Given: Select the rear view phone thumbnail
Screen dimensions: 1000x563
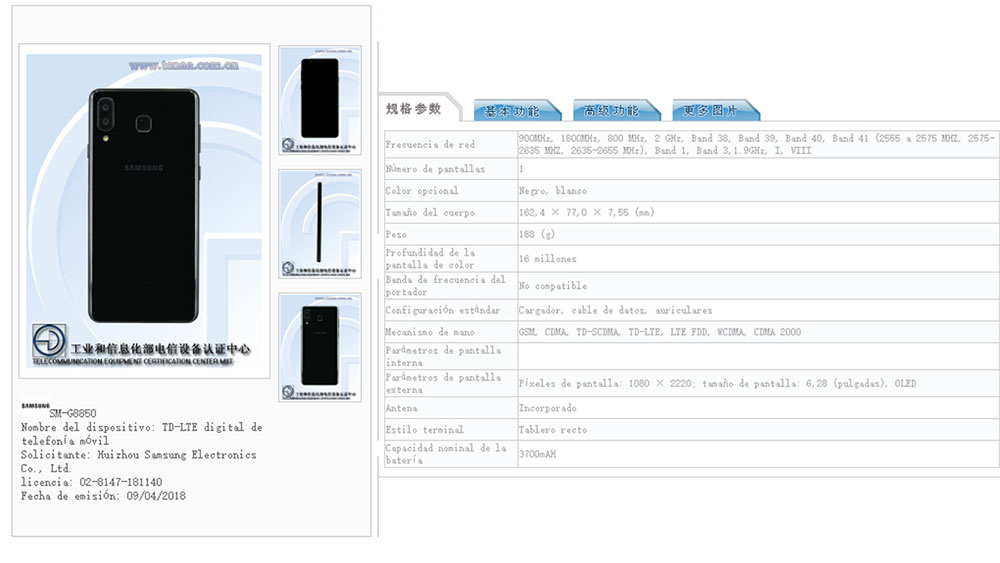Looking at the screenshot, I should click(x=320, y=347).
